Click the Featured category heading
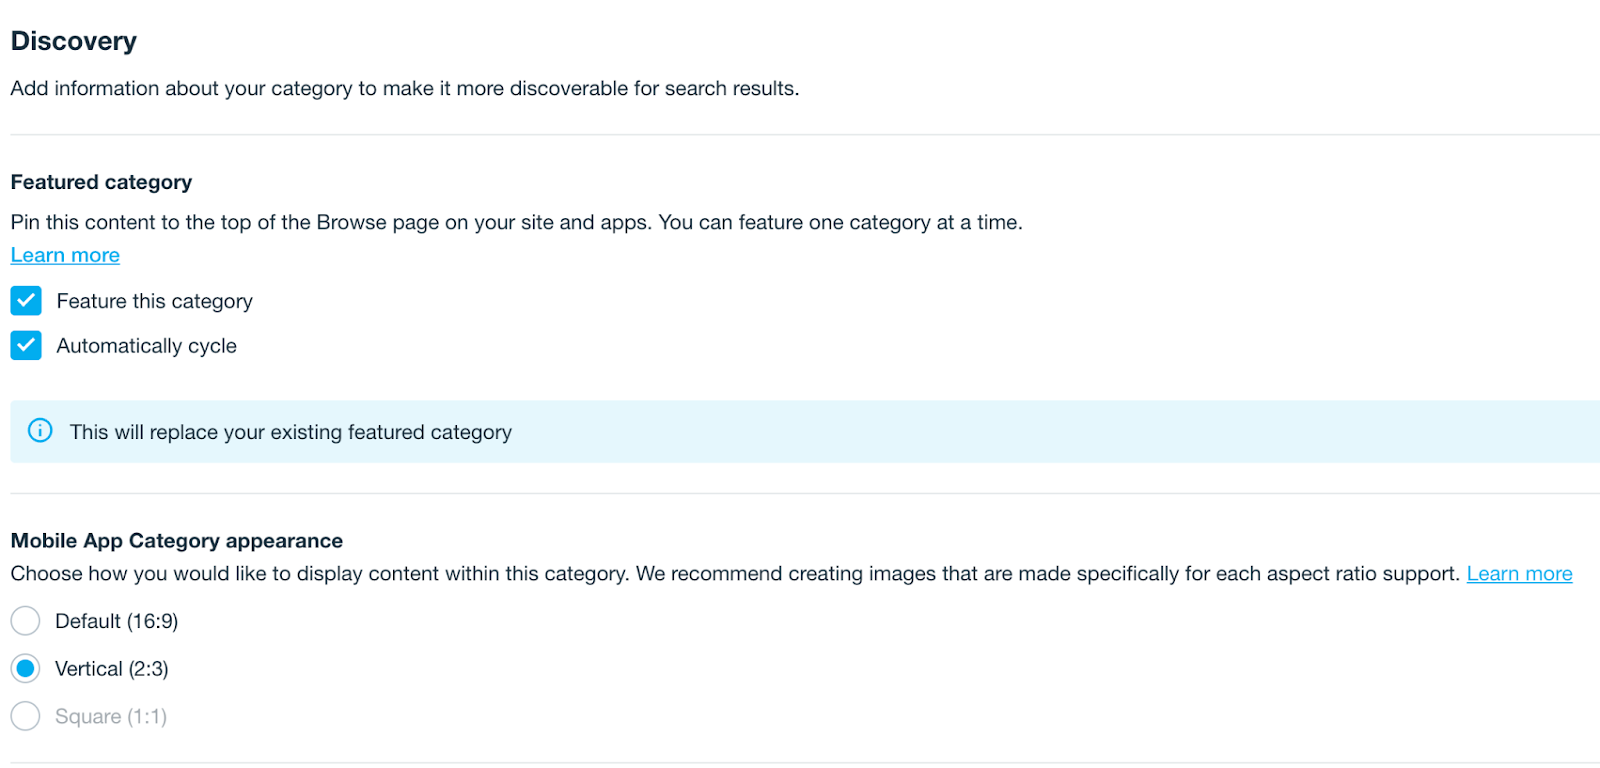 pos(101,182)
